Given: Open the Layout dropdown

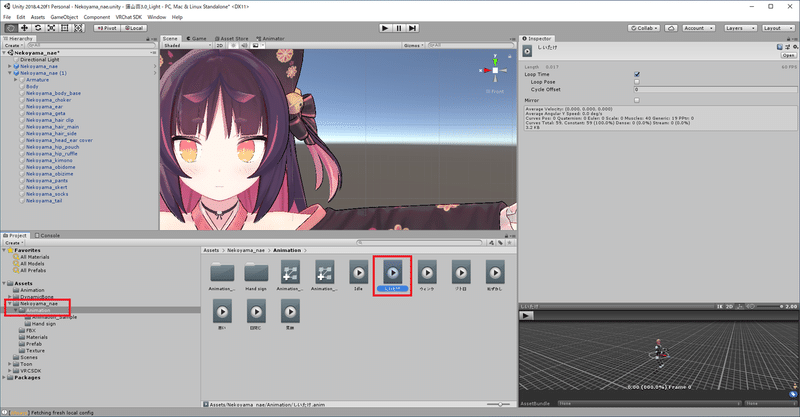Looking at the screenshot, I should click(778, 28).
